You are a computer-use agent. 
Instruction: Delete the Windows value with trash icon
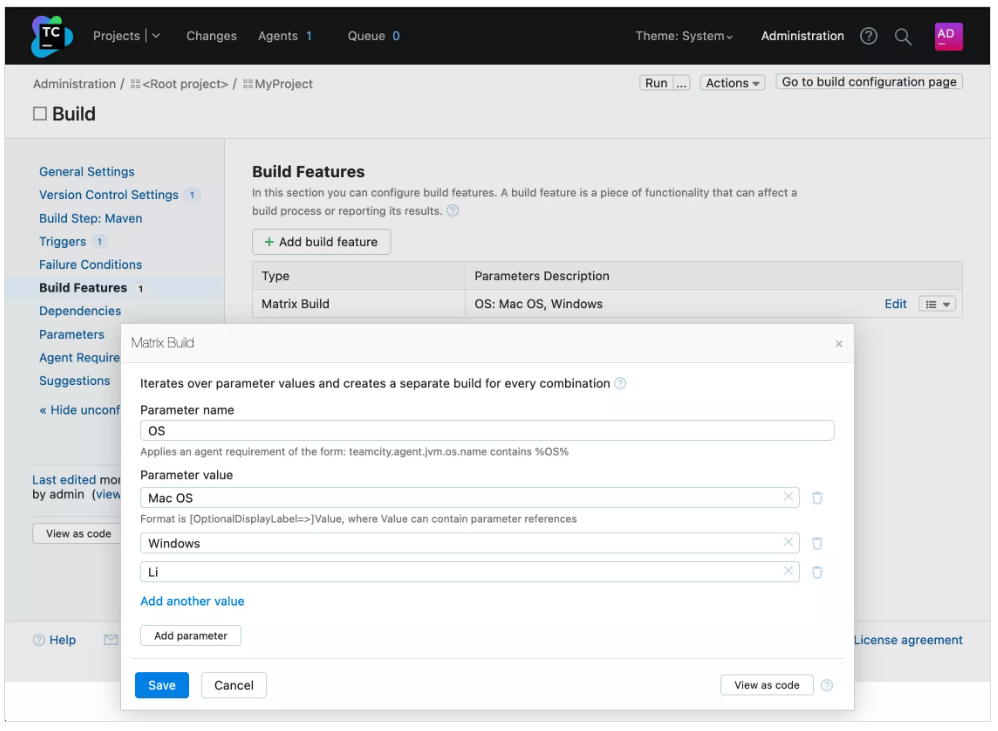click(817, 543)
